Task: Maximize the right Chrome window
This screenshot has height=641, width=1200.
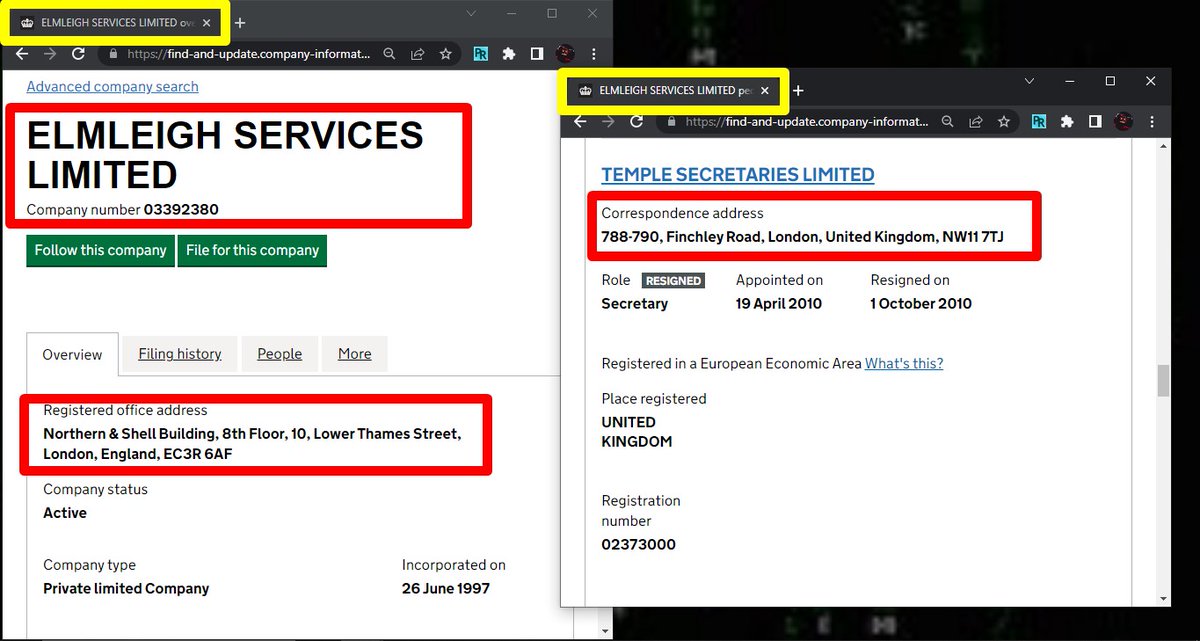Action: [1110, 81]
